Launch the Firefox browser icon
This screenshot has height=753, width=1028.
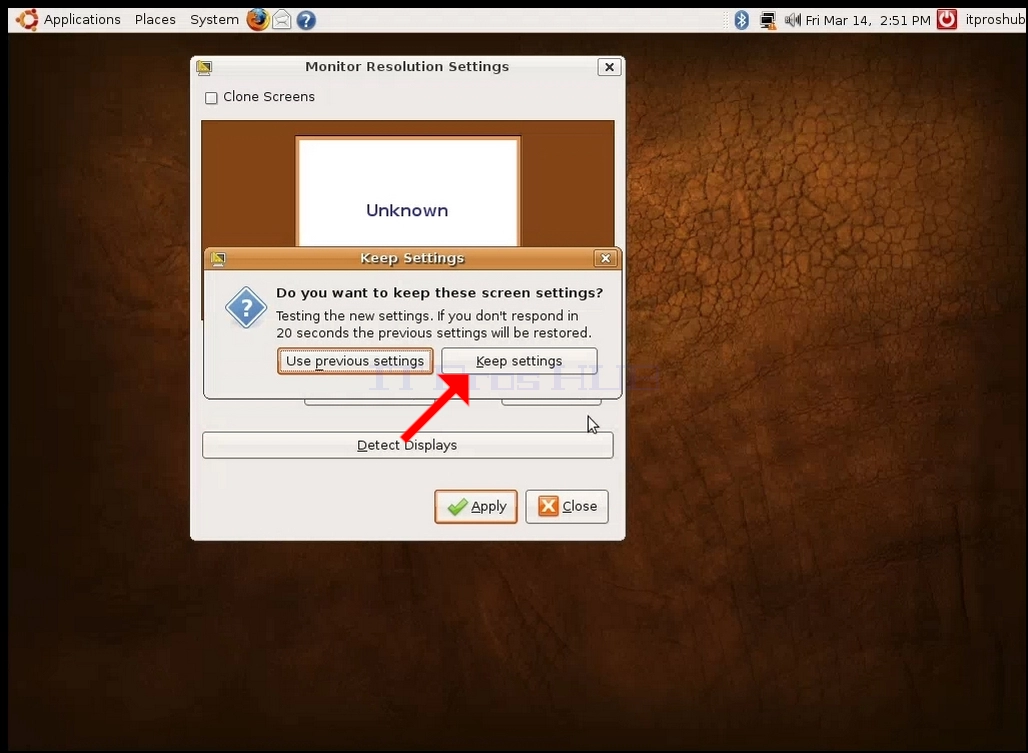point(258,20)
